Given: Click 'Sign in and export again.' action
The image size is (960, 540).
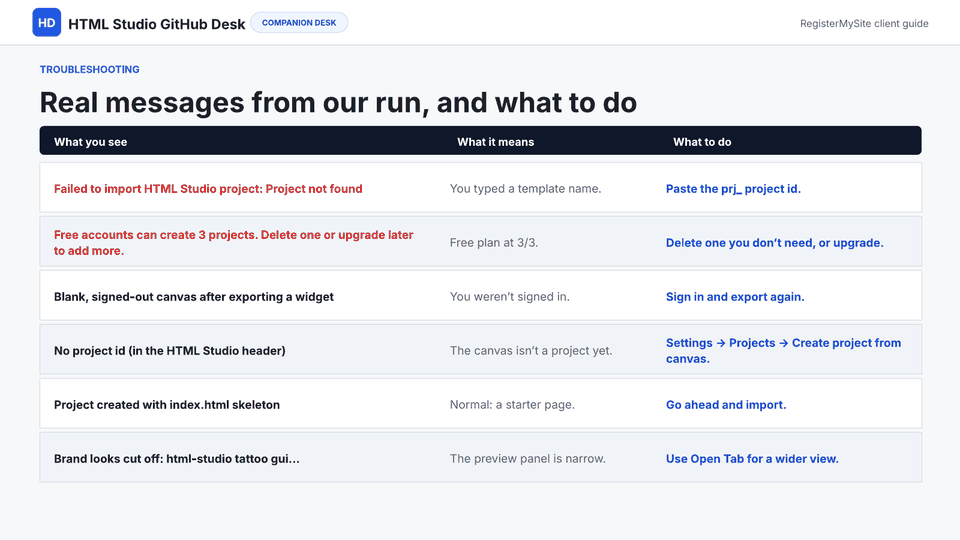Looking at the screenshot, I should 735,297.
